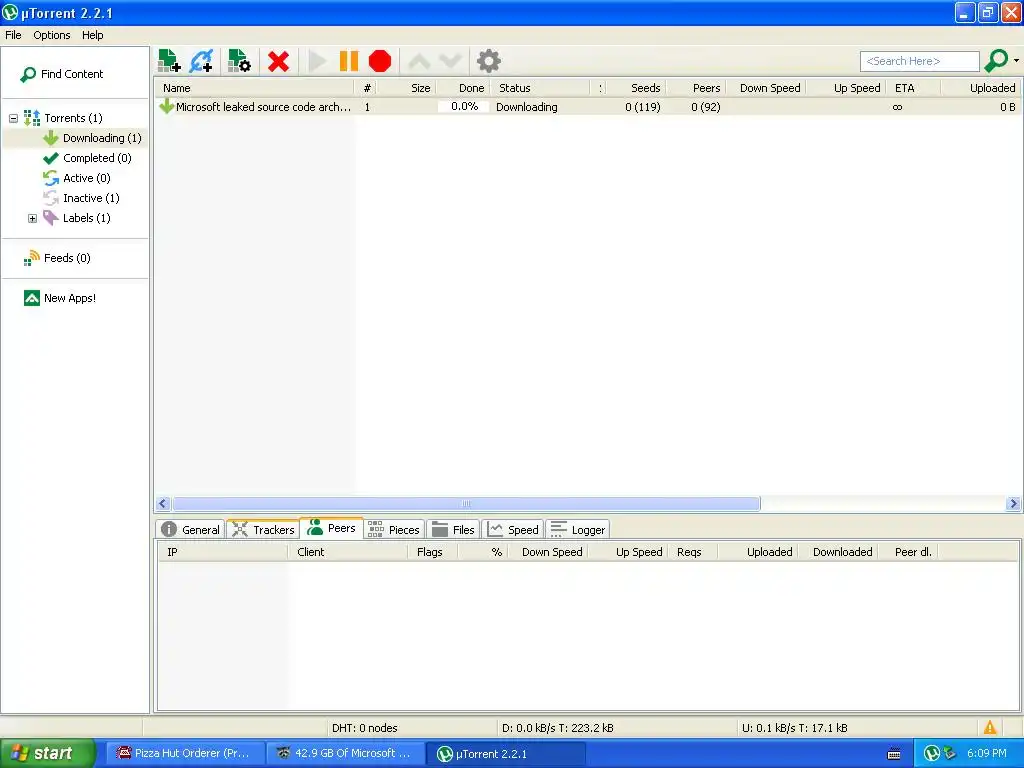
Task: Click the search magnifier icon
Action: [996, 61]
